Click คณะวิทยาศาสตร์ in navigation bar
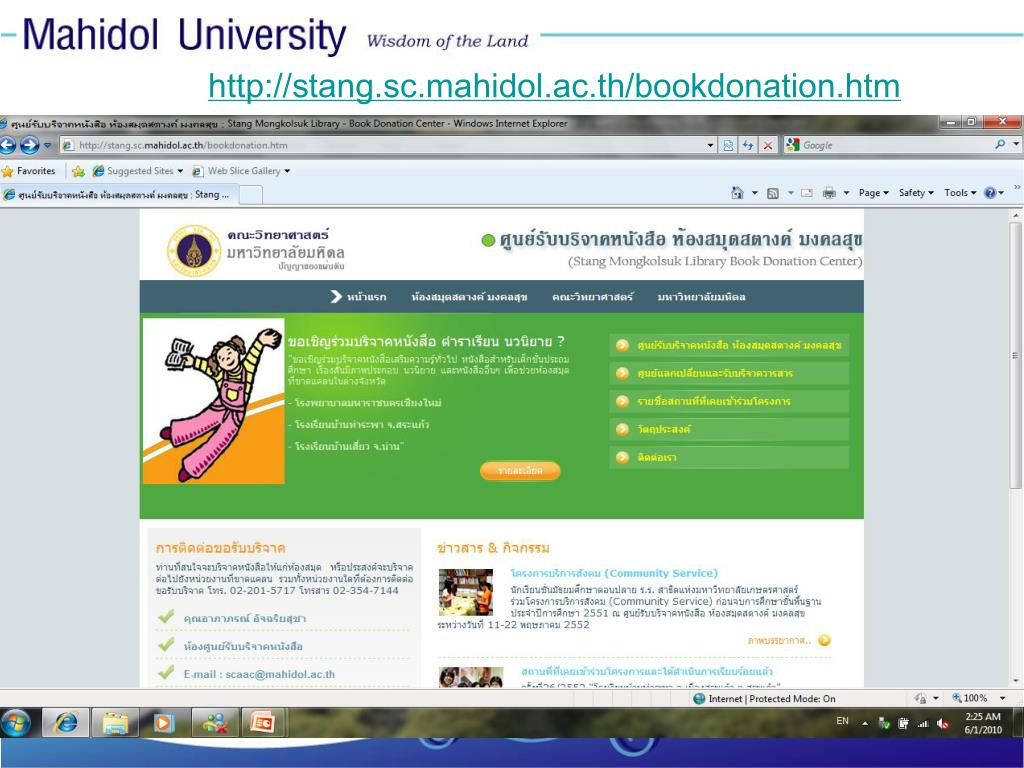1024x768 pixels. pyautogui.click(x=592, y=297)
